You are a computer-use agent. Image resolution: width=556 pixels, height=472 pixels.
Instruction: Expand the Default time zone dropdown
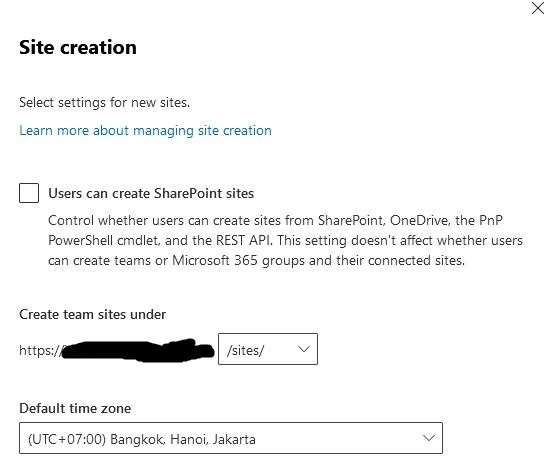(x=231, y=438)
